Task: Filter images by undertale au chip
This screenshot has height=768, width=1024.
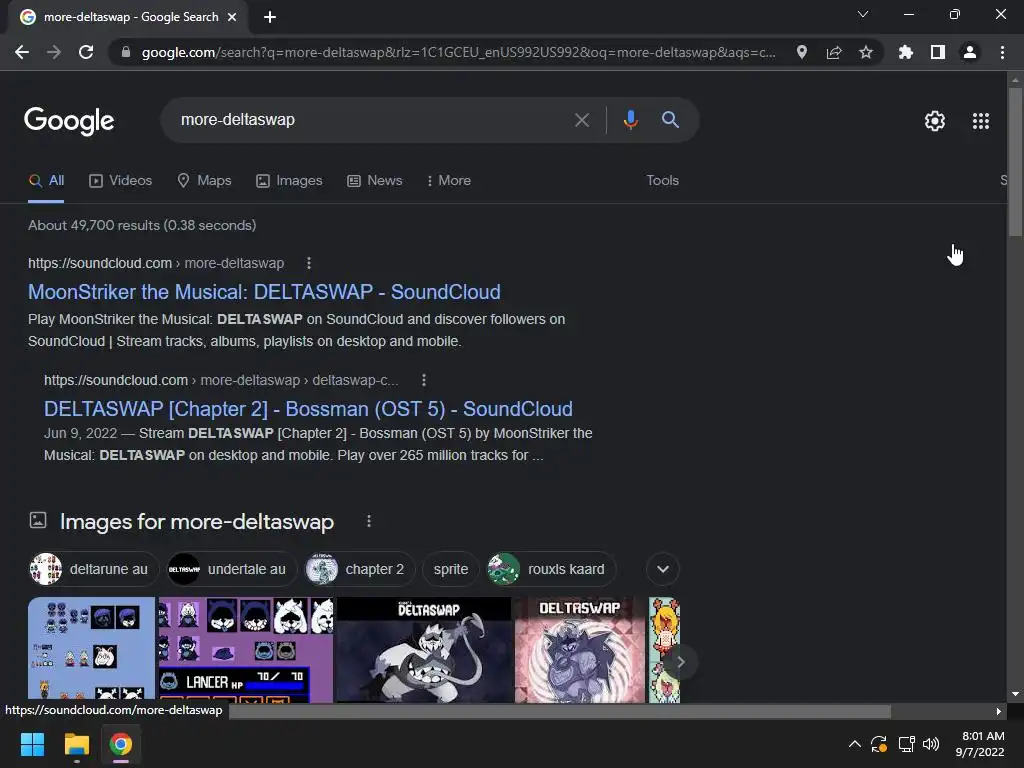Action: coord(231,569)
